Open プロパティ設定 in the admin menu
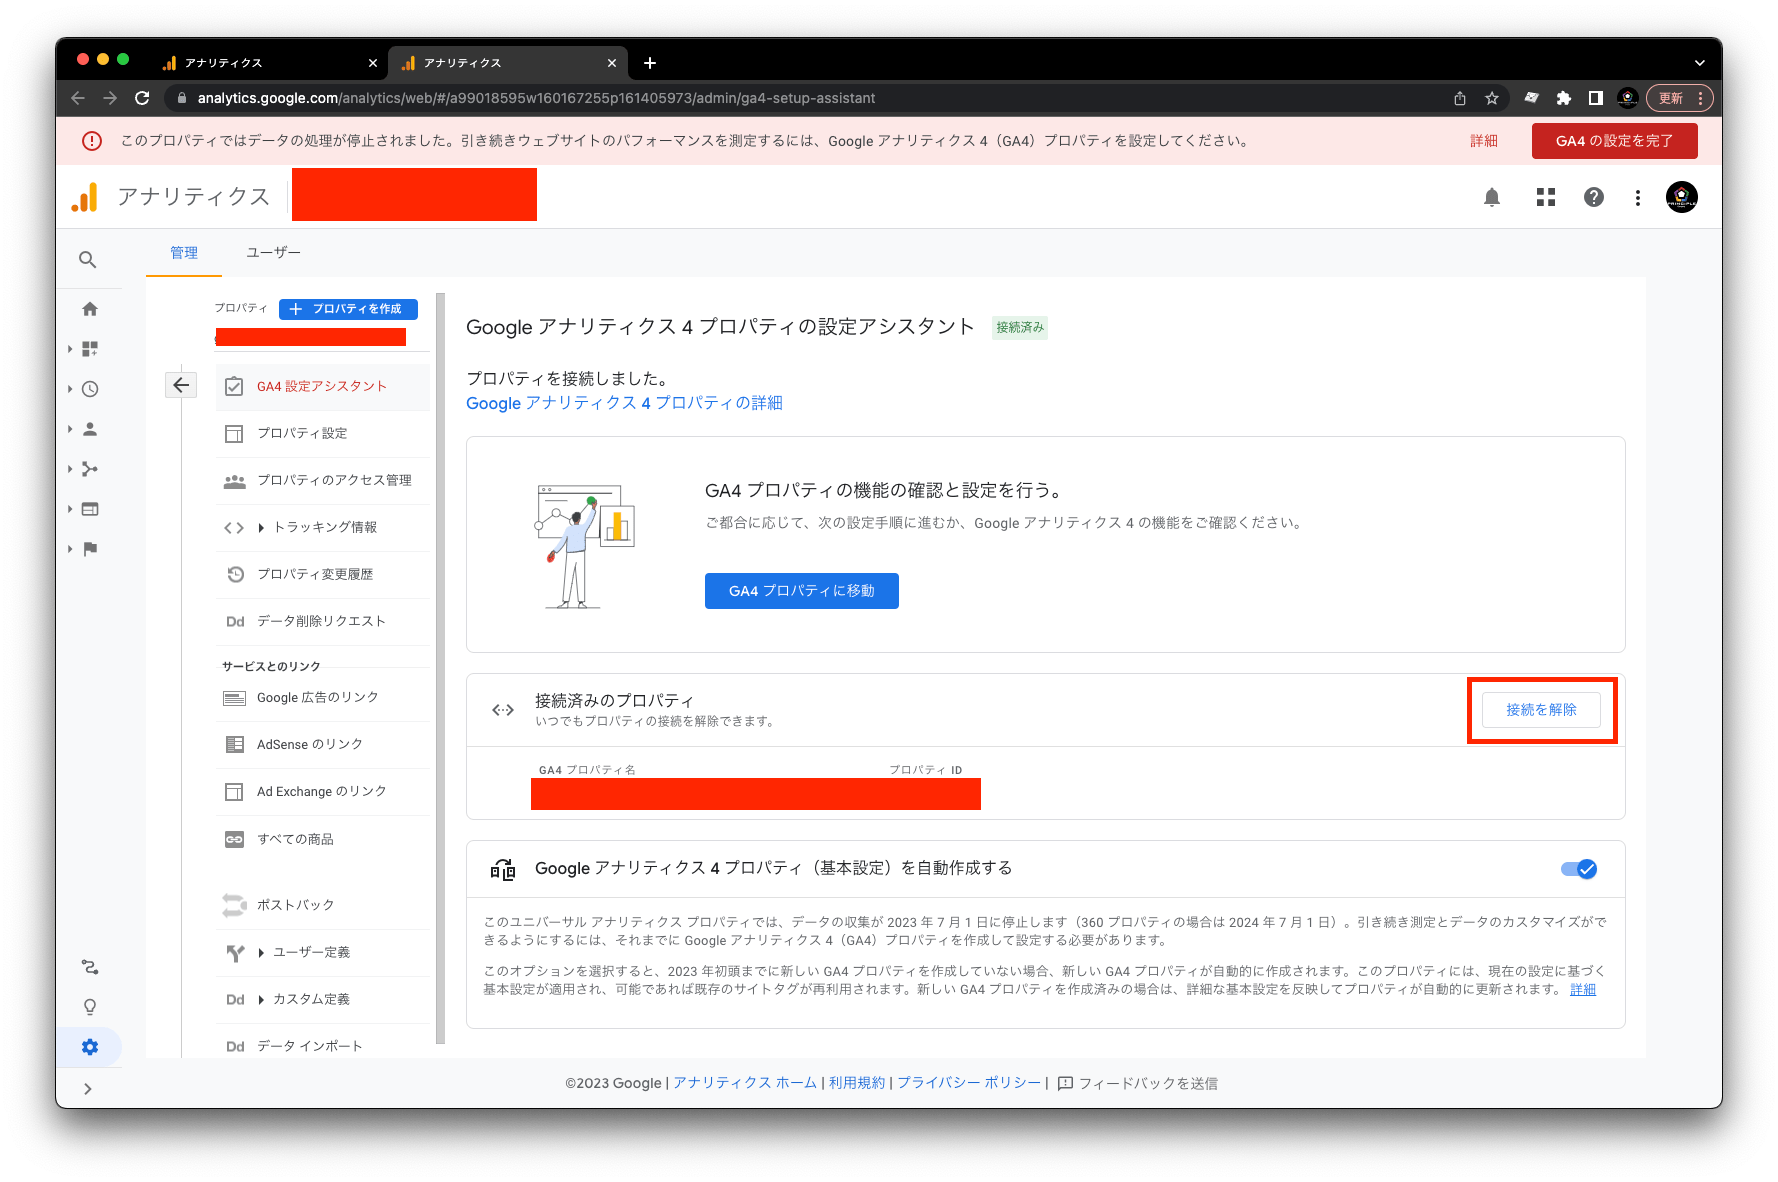 pyautogui.click(x=302, y=433)
